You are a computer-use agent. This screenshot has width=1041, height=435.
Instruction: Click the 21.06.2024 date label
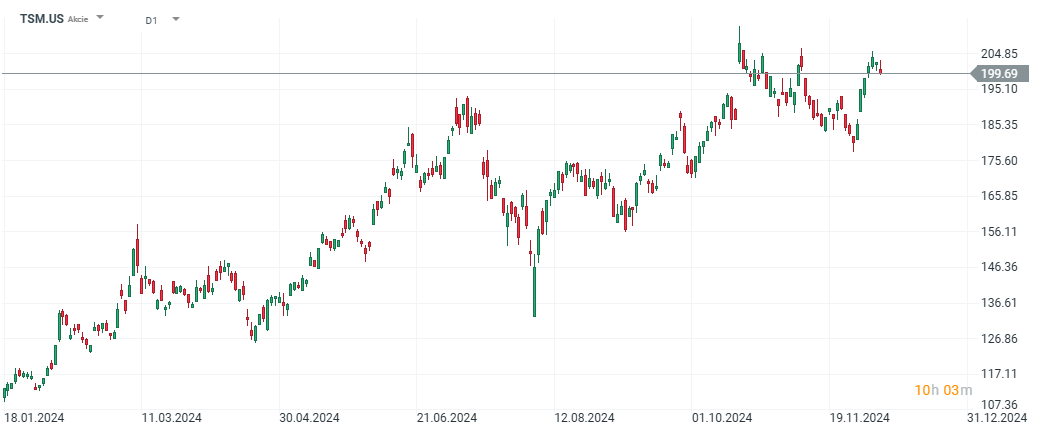point(447,417)
